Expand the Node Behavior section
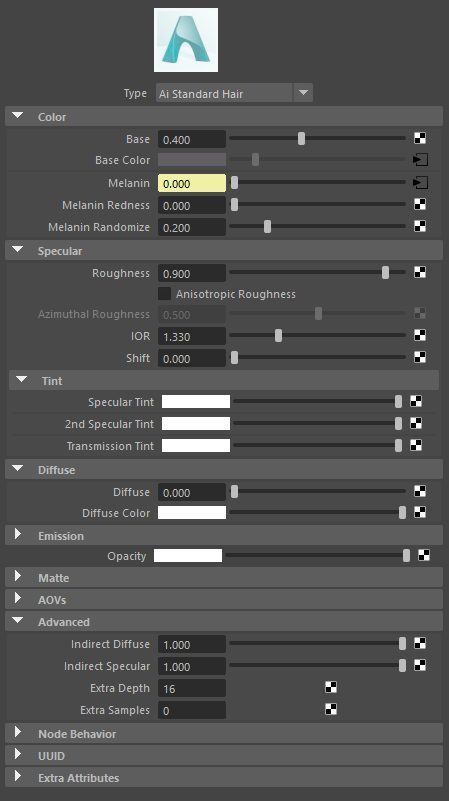Screen dimensions: 449x801 coord(18,732)
